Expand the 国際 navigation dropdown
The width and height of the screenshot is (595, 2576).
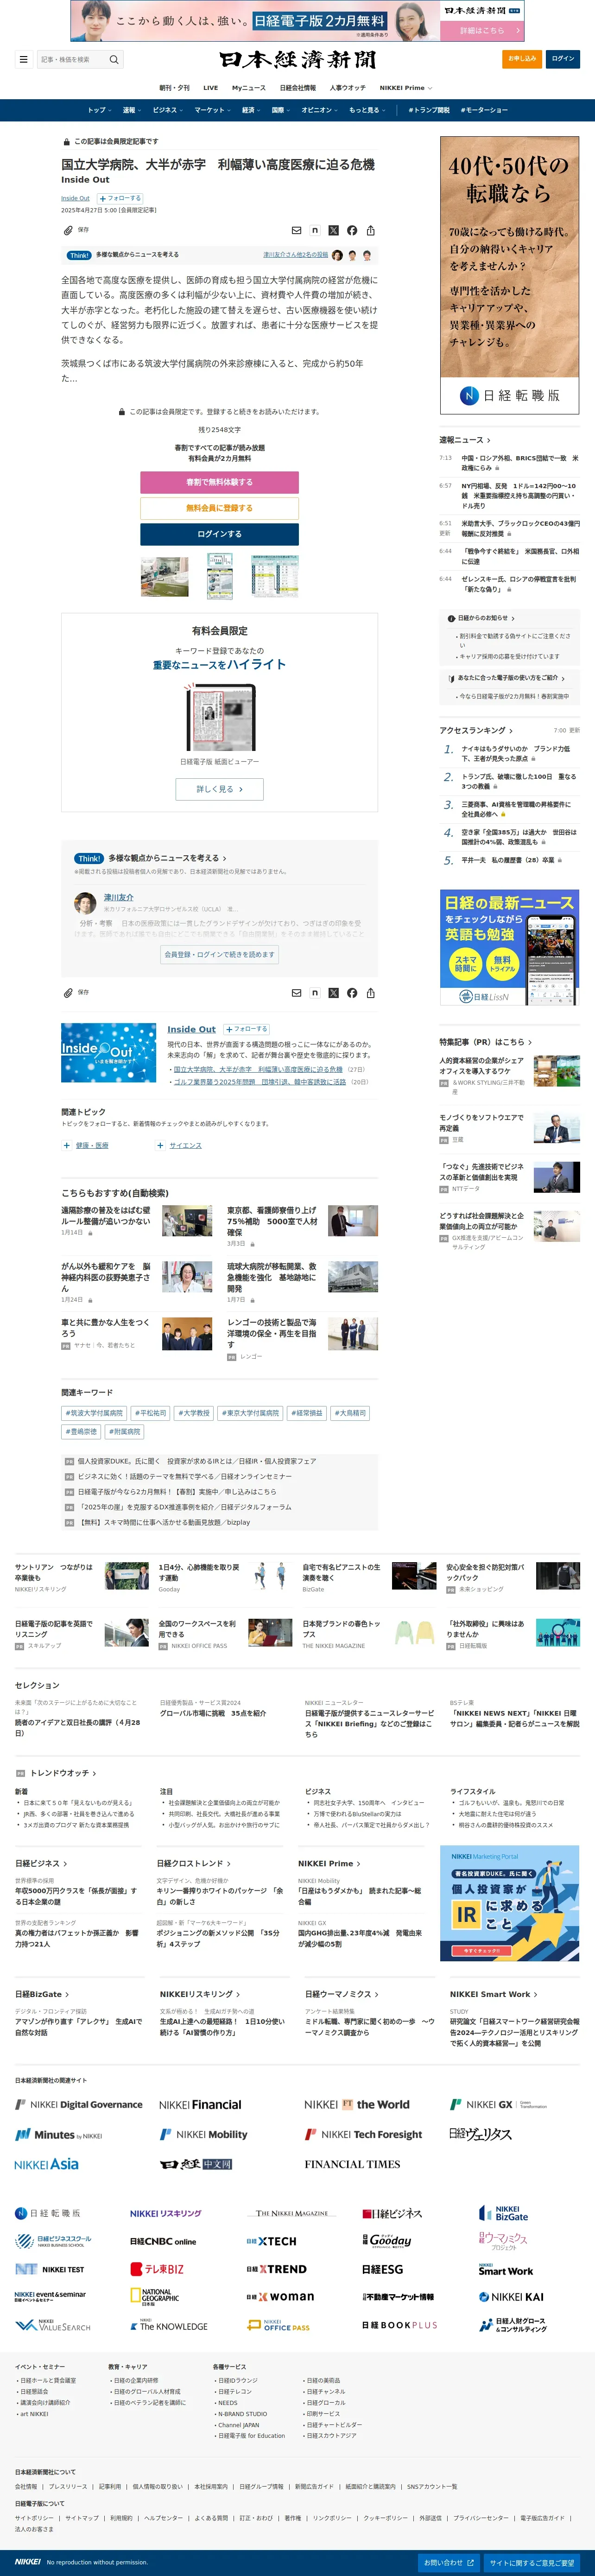pyautogui.click(x=280, y=110)
